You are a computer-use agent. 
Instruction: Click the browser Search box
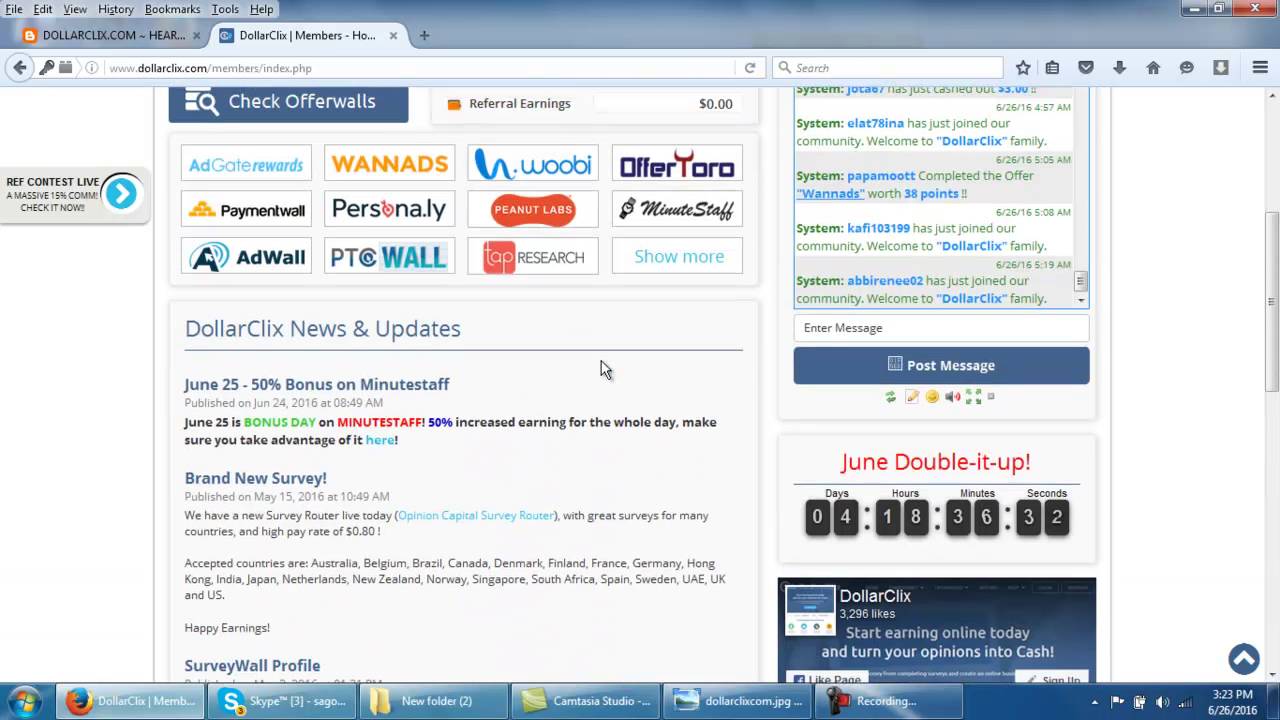888,68
